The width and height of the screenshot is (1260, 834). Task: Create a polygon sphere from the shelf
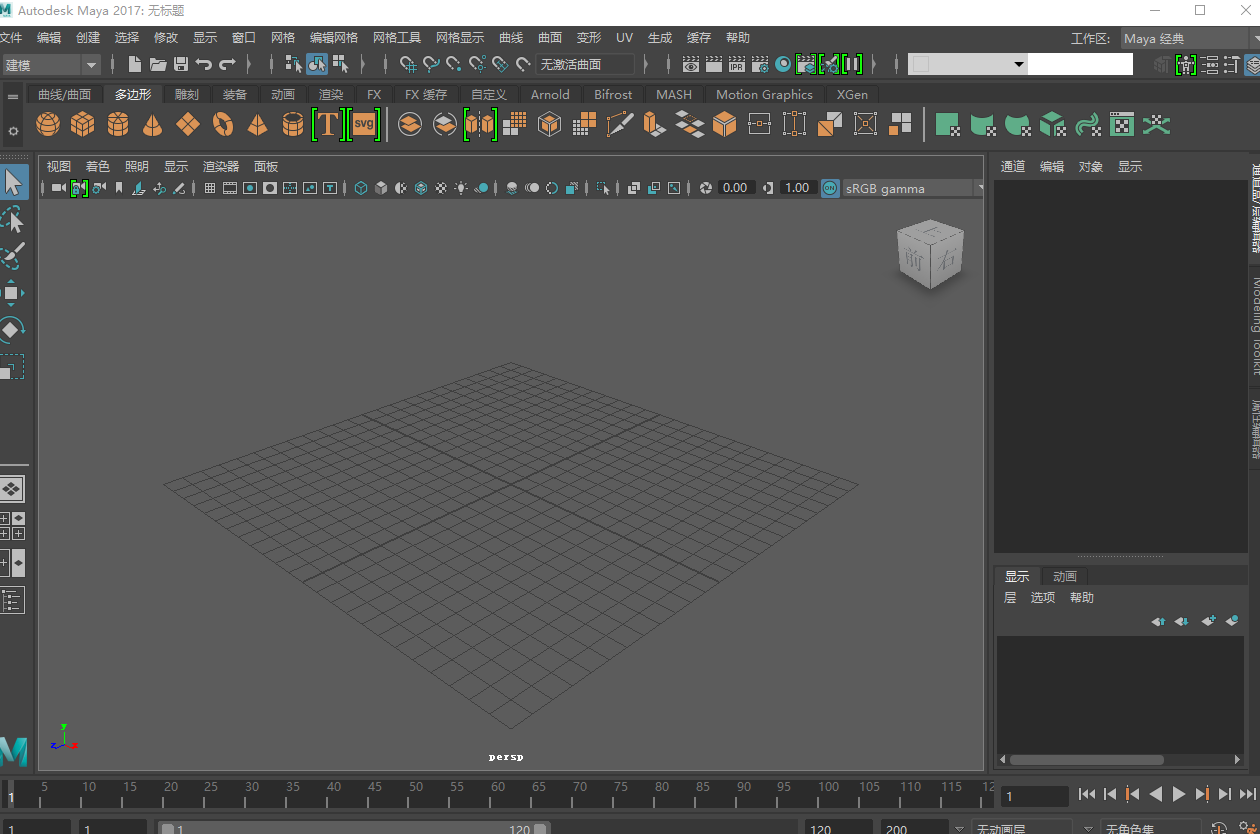[x=46, y=124]
